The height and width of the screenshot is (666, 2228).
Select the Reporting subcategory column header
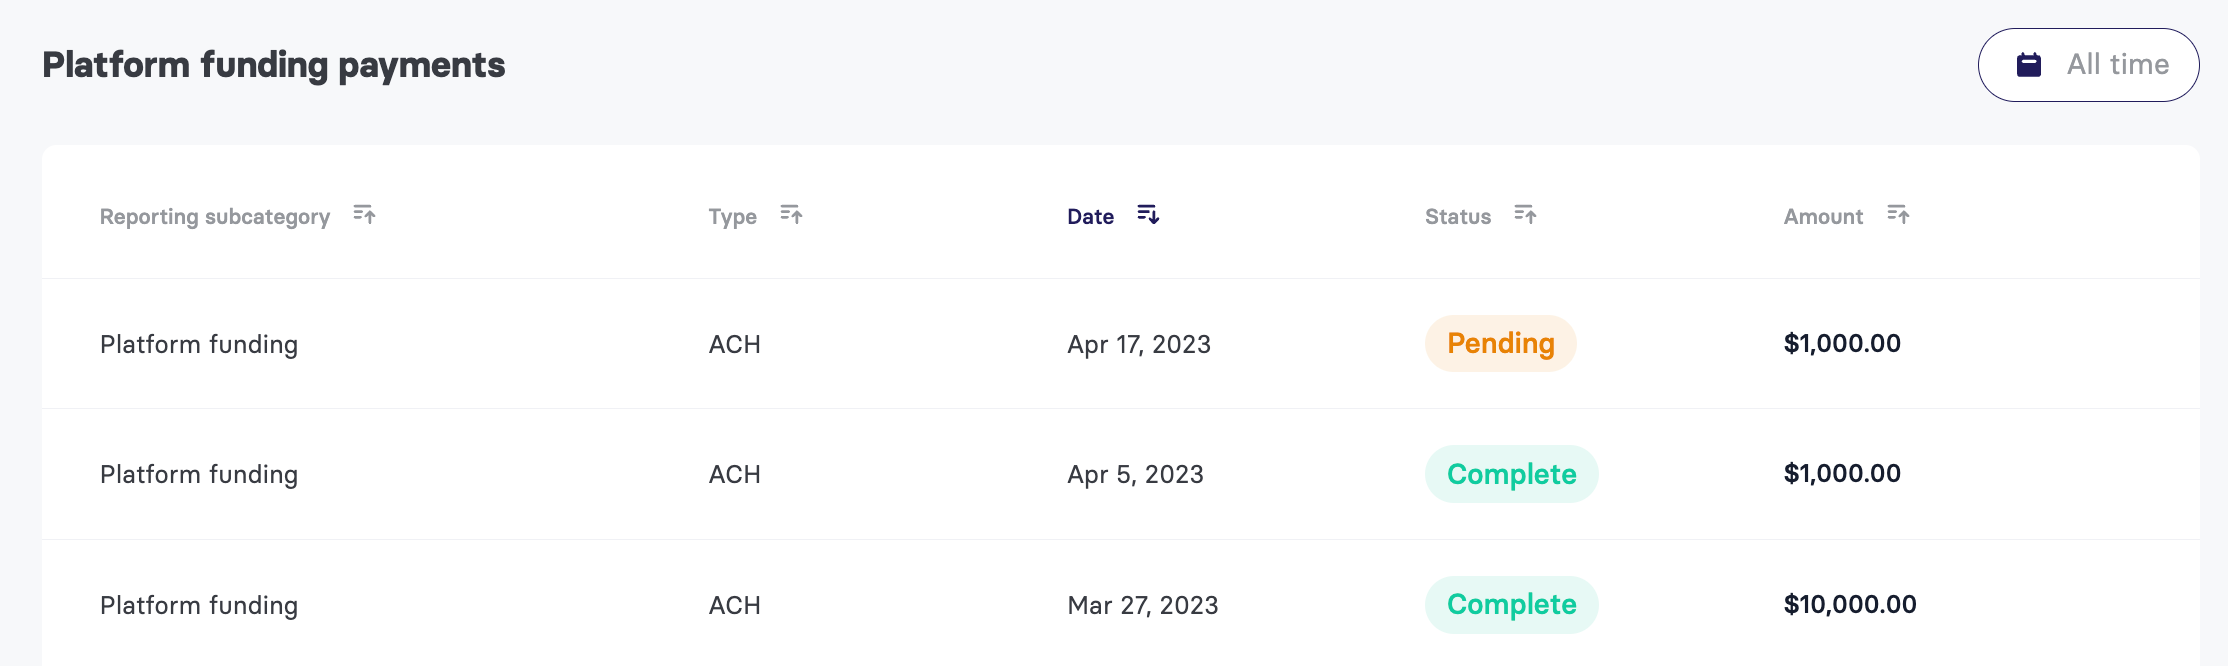click(215, 217)
